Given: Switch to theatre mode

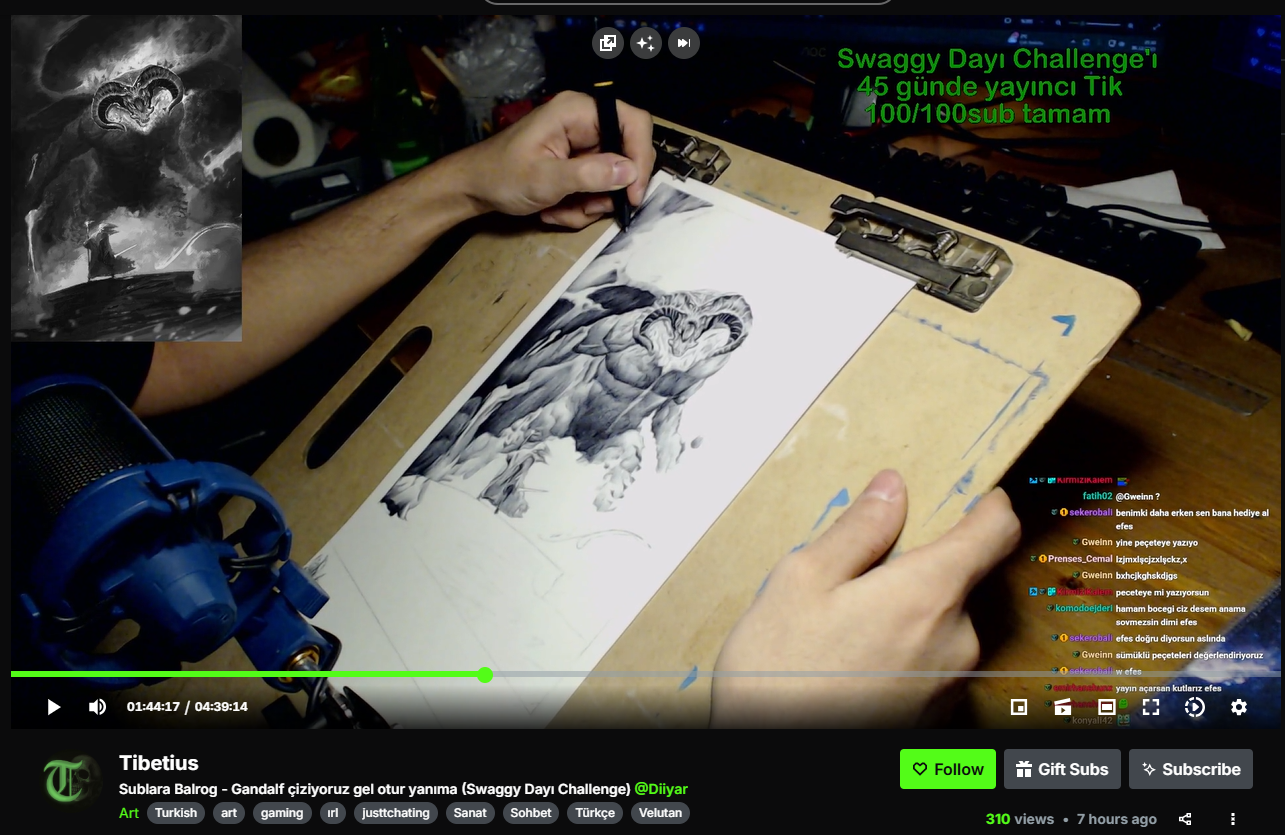Looking at the screenshot, I should coord(1107,707).
